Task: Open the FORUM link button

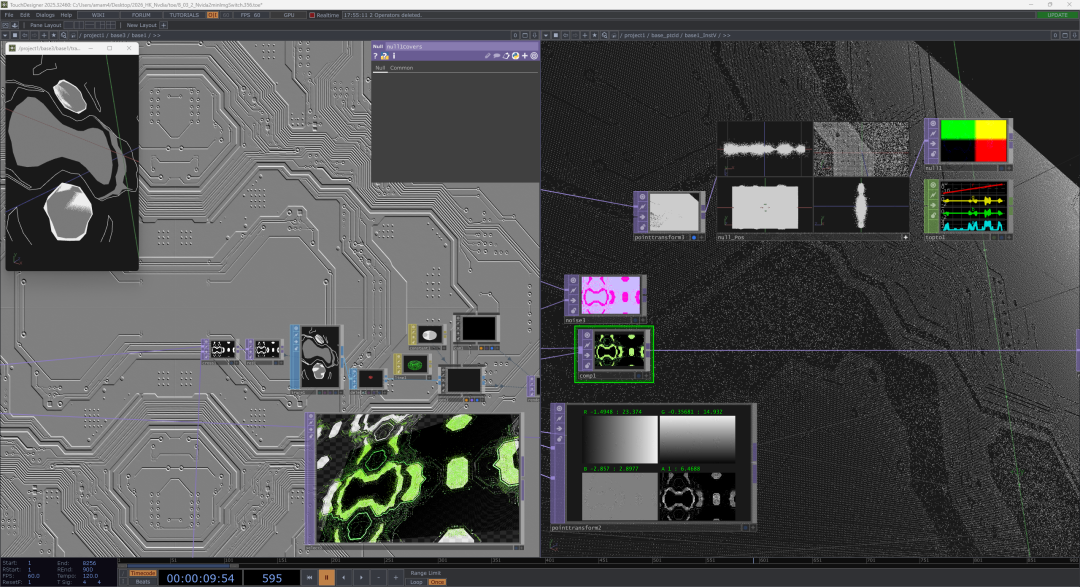Action: 141,15
